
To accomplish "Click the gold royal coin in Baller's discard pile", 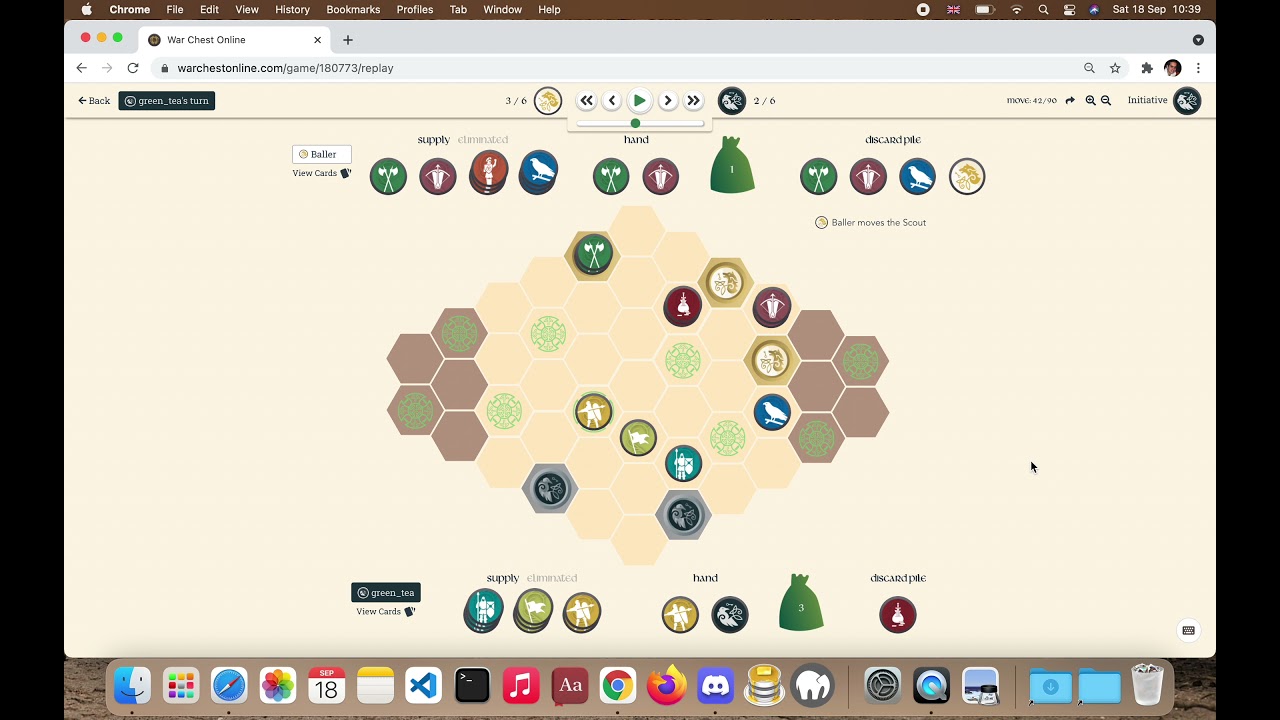I will tap(967, 177).
